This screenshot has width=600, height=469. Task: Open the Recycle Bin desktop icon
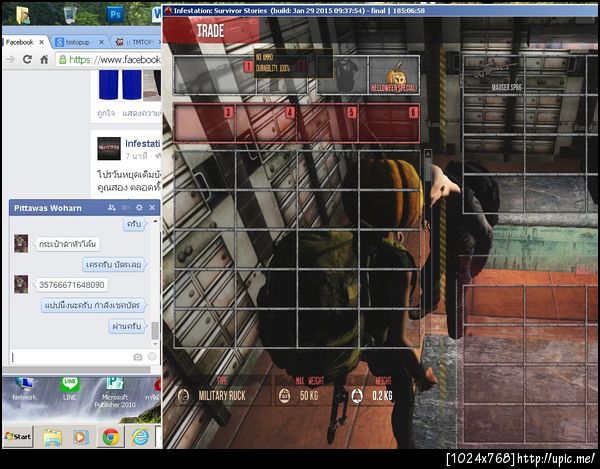click(70, 15)
